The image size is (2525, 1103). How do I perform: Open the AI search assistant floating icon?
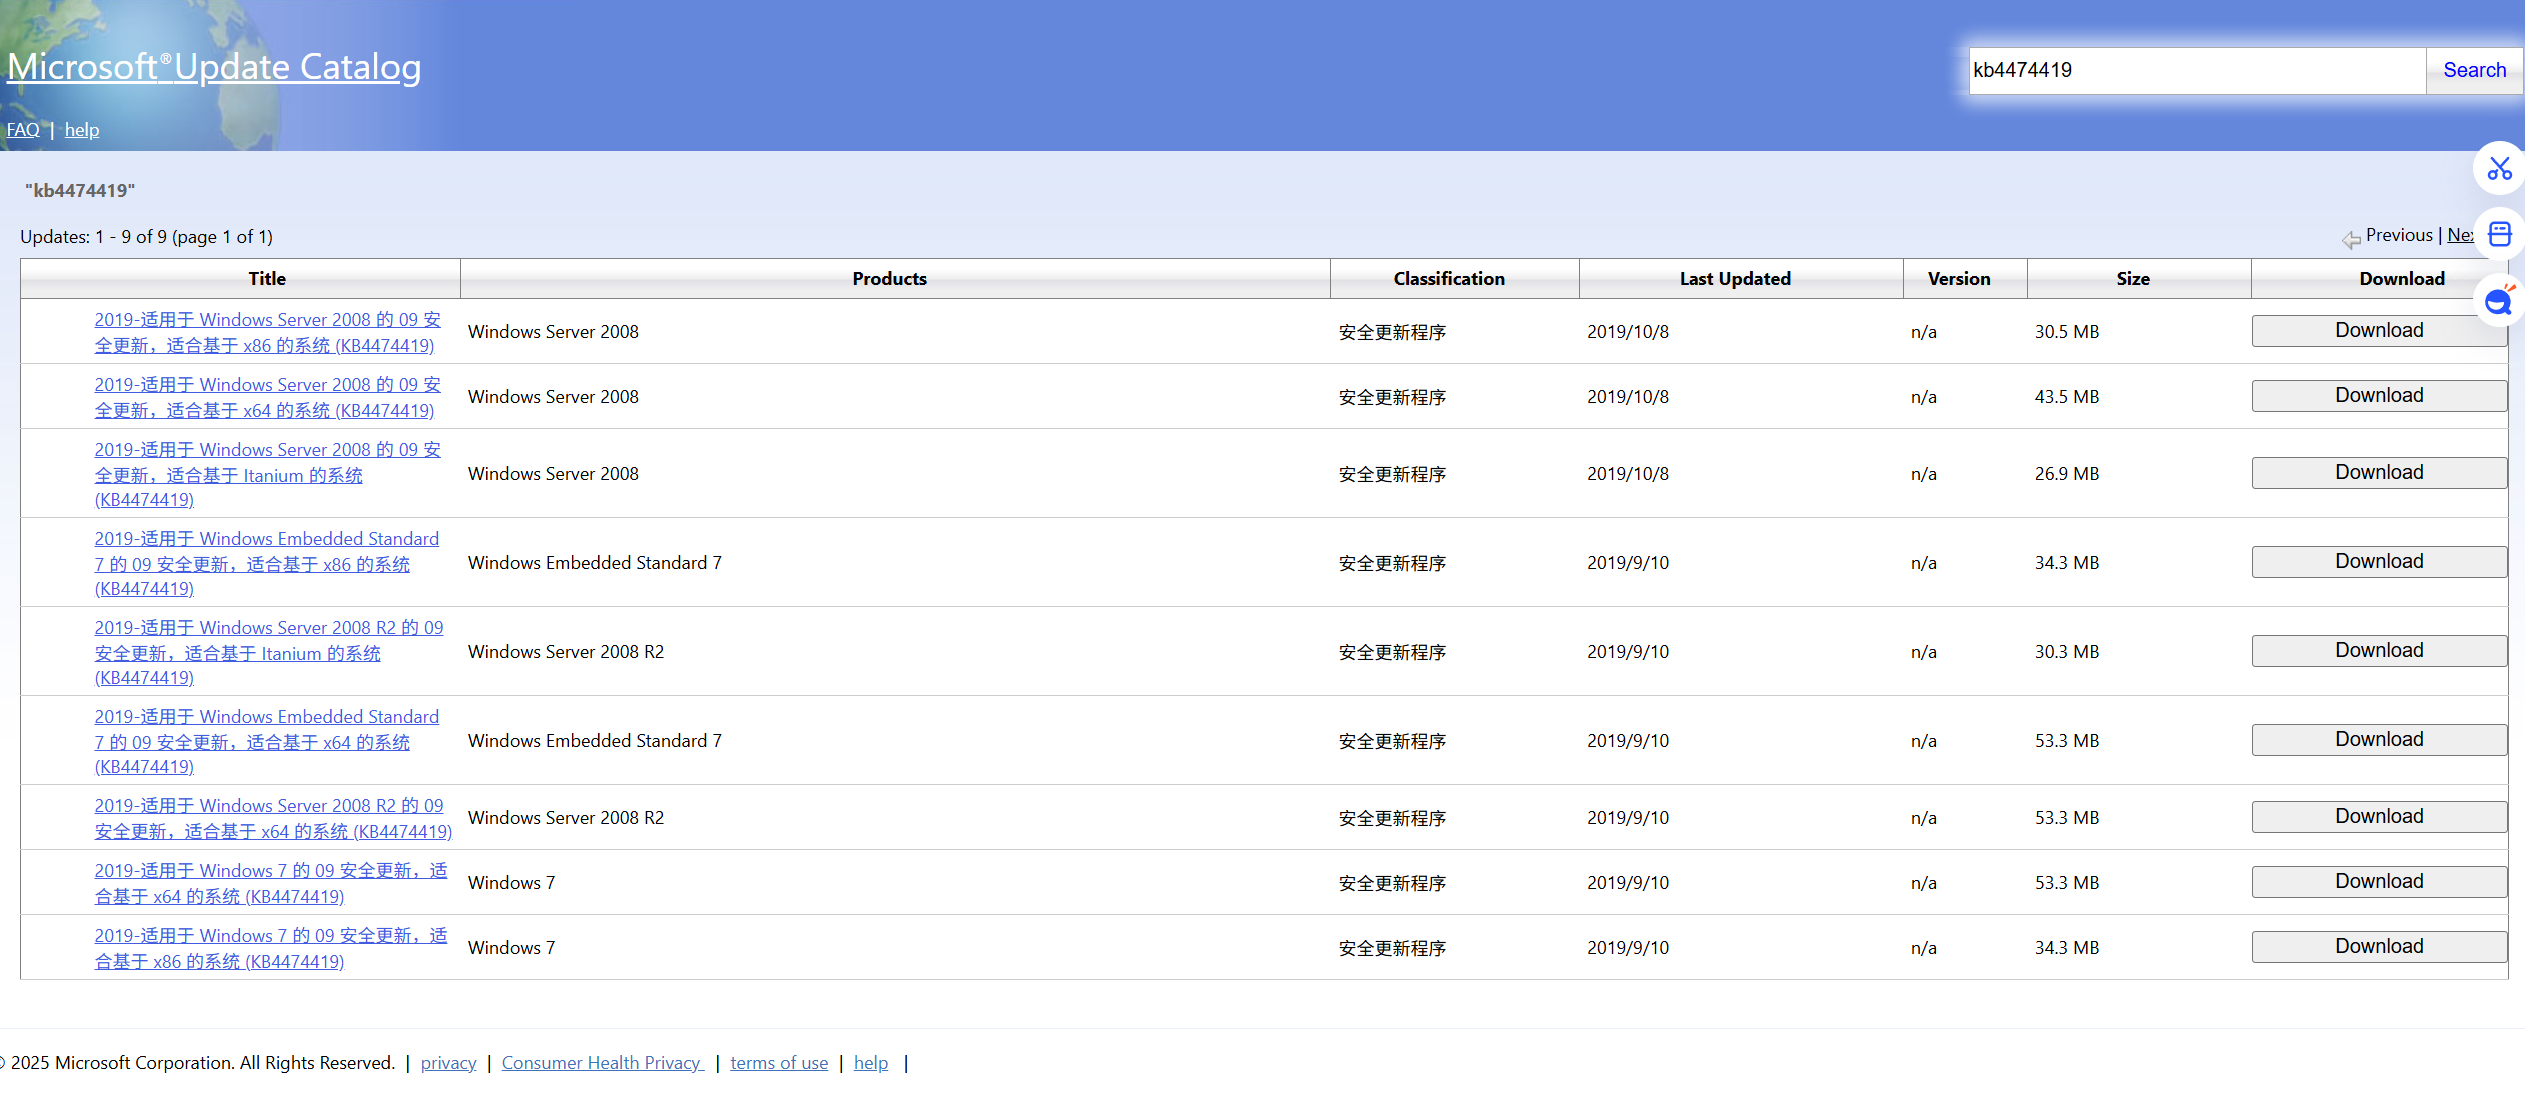click(2499, 300)
